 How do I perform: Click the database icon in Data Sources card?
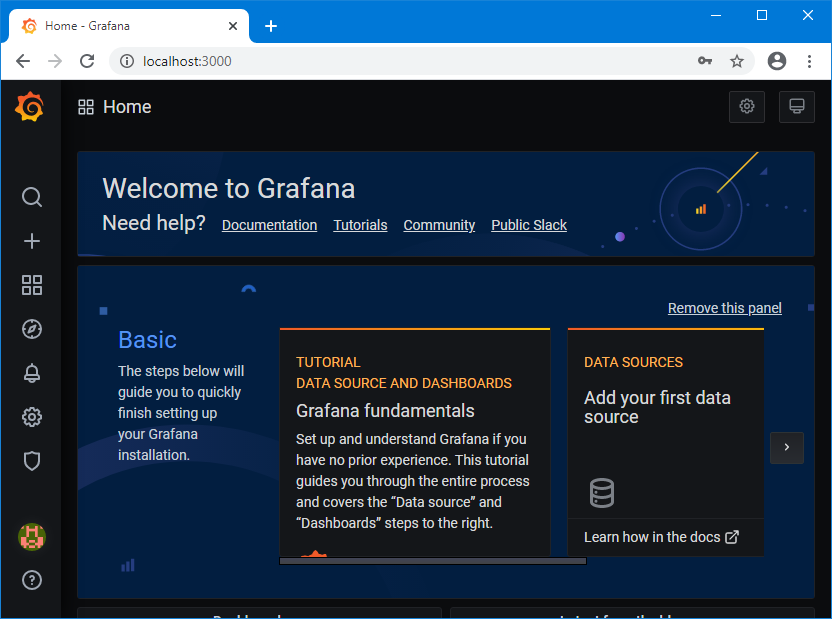pyautogui.click(x=602, y=493)
